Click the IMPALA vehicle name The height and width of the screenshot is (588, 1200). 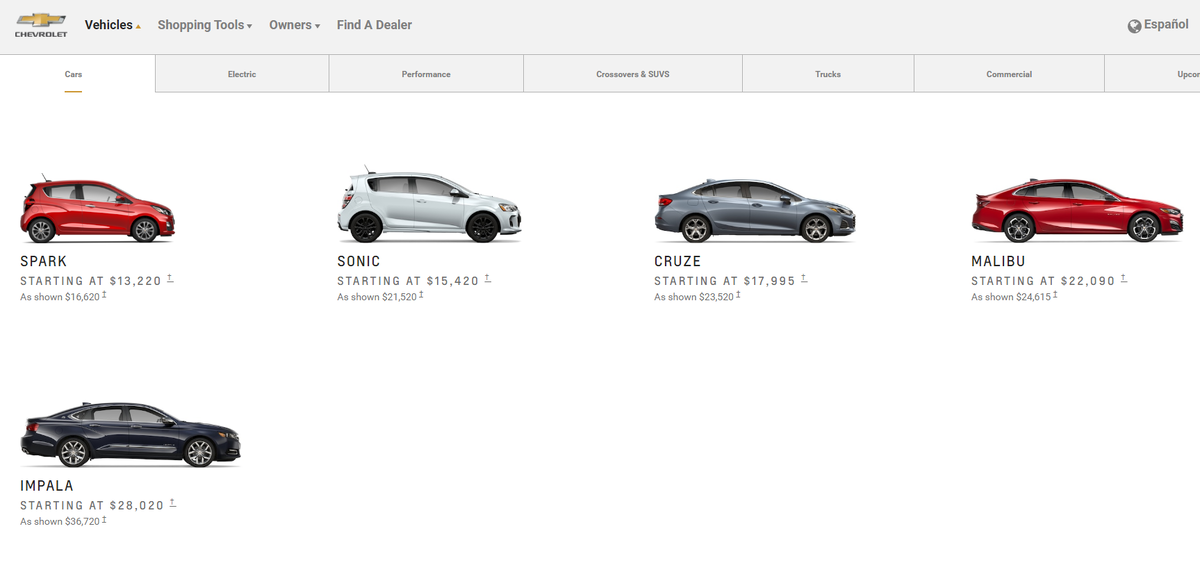pyautogui.click(x=47, y=485)
